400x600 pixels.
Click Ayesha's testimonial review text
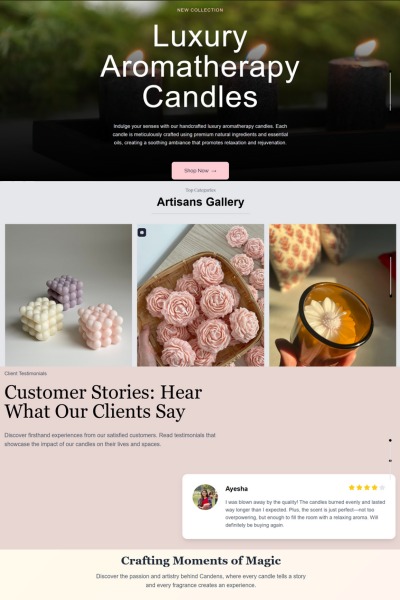pos(305,514)
